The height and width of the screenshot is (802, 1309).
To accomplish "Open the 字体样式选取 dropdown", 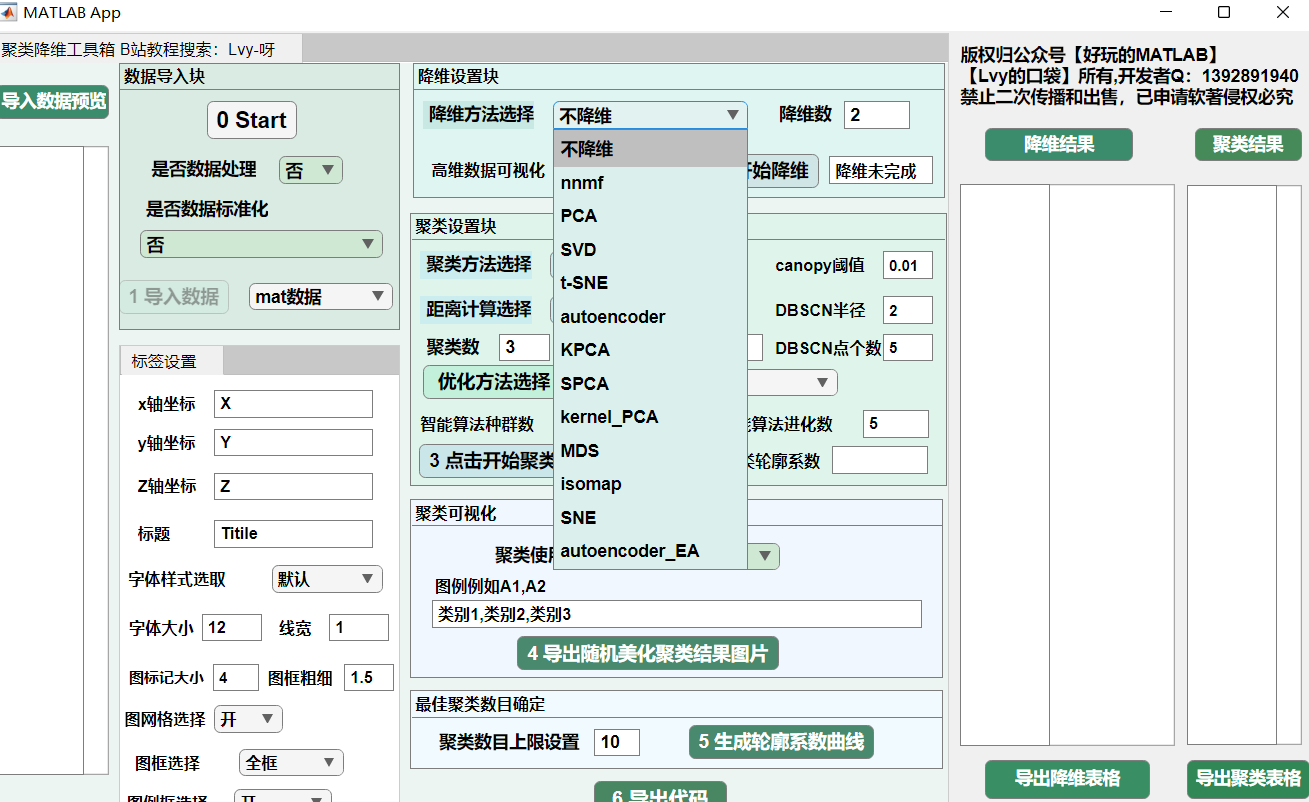I will [x=326, y=579].
